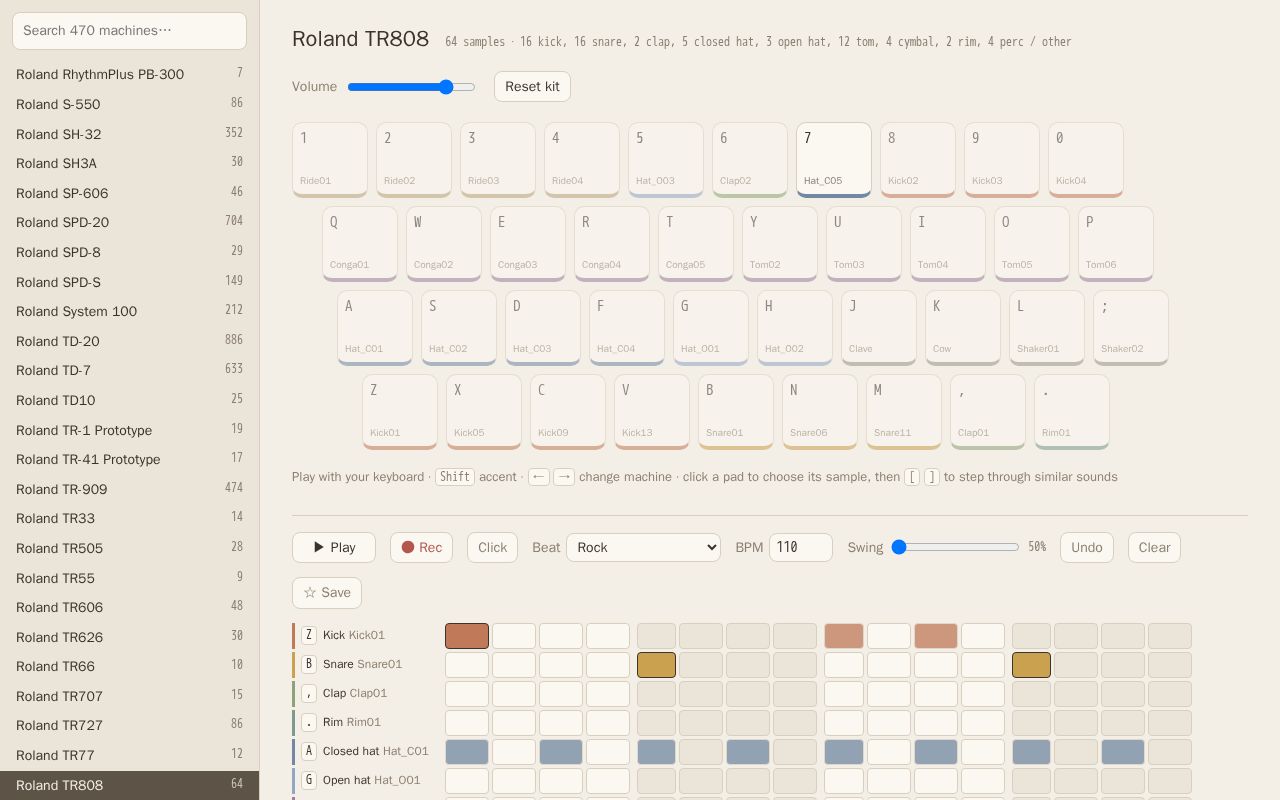The width and height of the screenshot is (1280, 800).
Task: Trigger the Hat_C05 pad on key 7
Action: pos(834,160)
